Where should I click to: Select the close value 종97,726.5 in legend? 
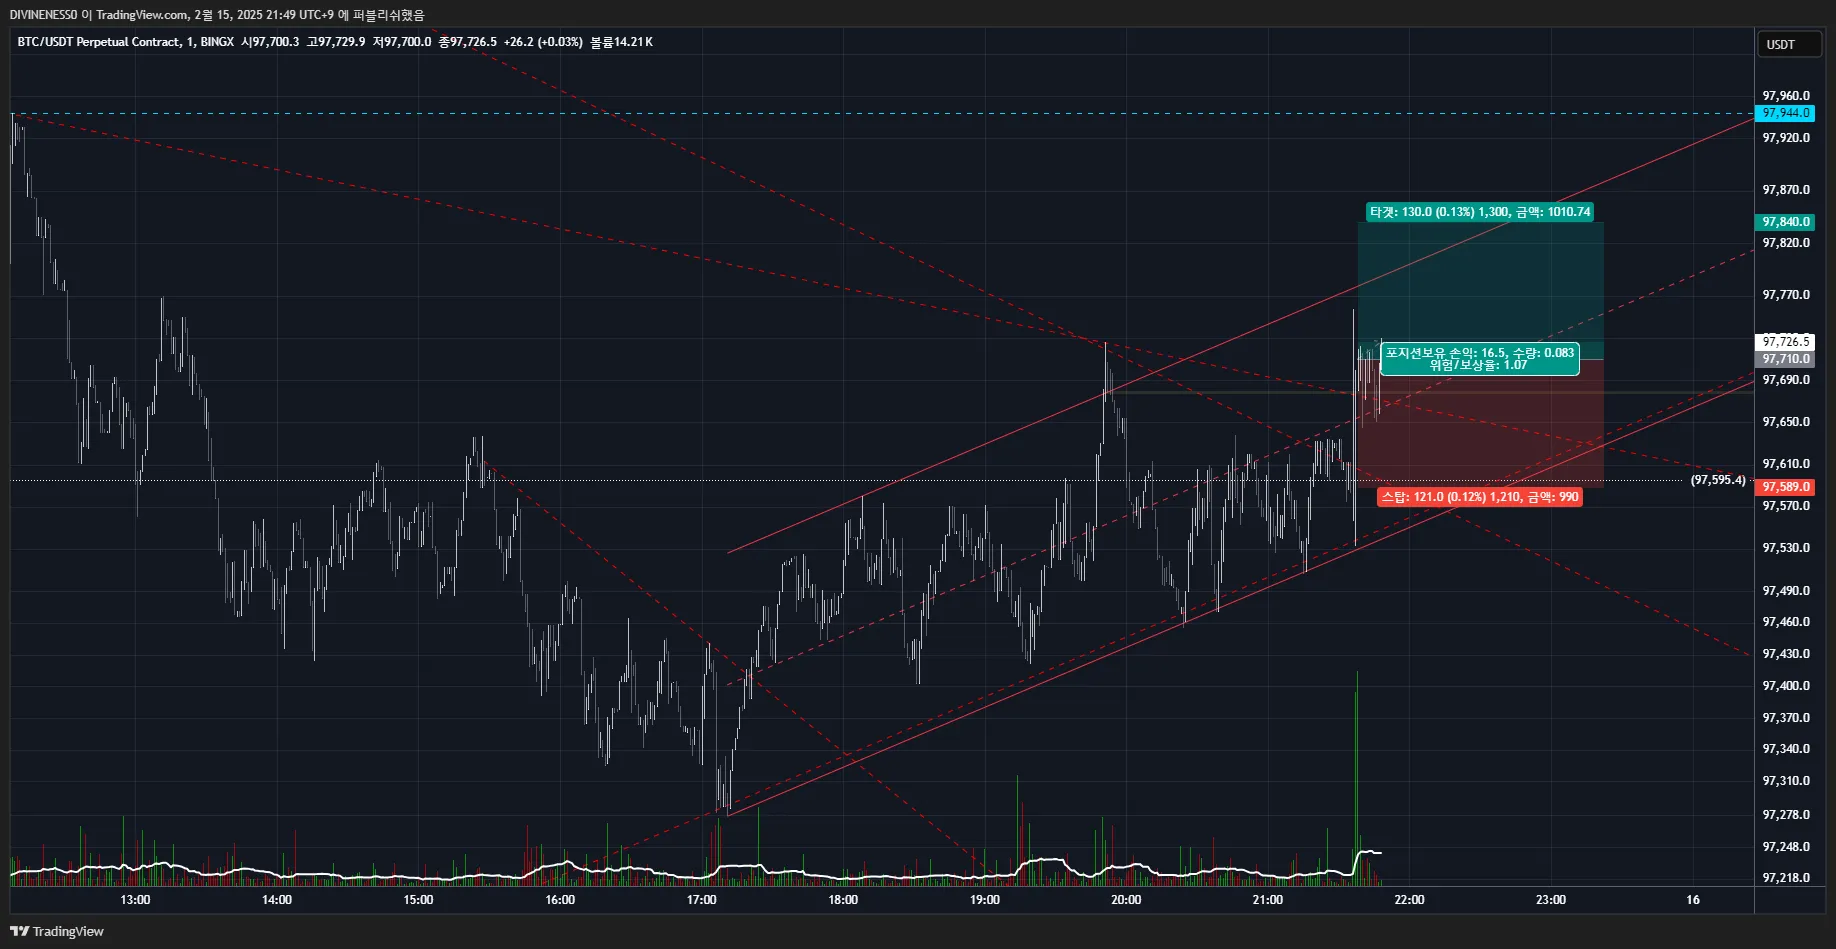[468, 42]
